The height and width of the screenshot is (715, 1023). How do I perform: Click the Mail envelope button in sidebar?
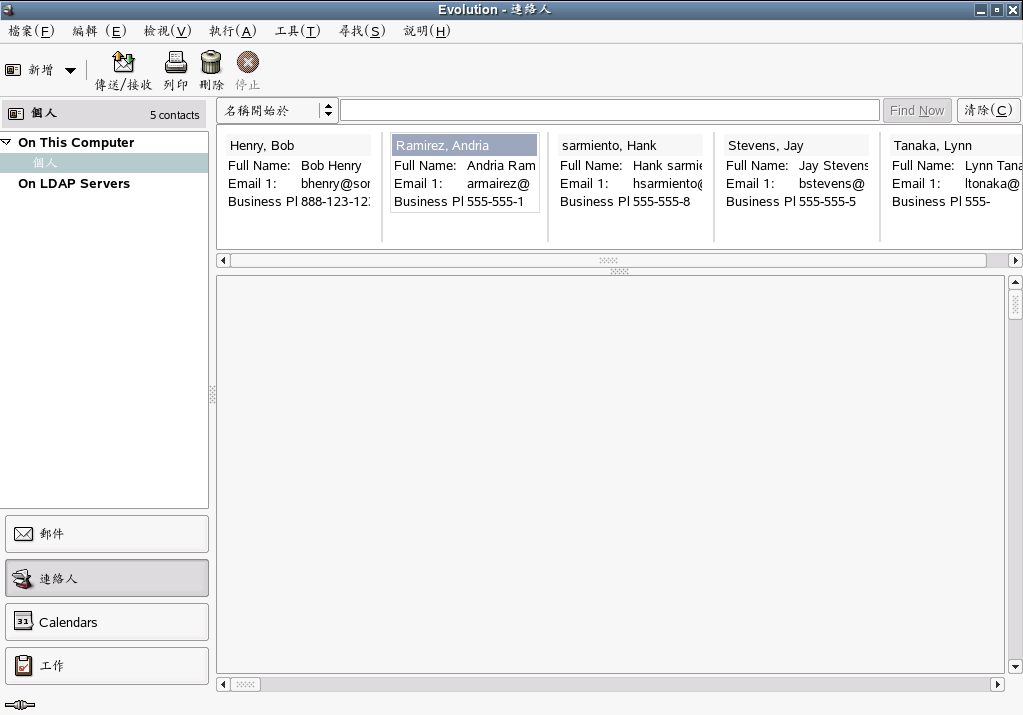tap(107, 534)
